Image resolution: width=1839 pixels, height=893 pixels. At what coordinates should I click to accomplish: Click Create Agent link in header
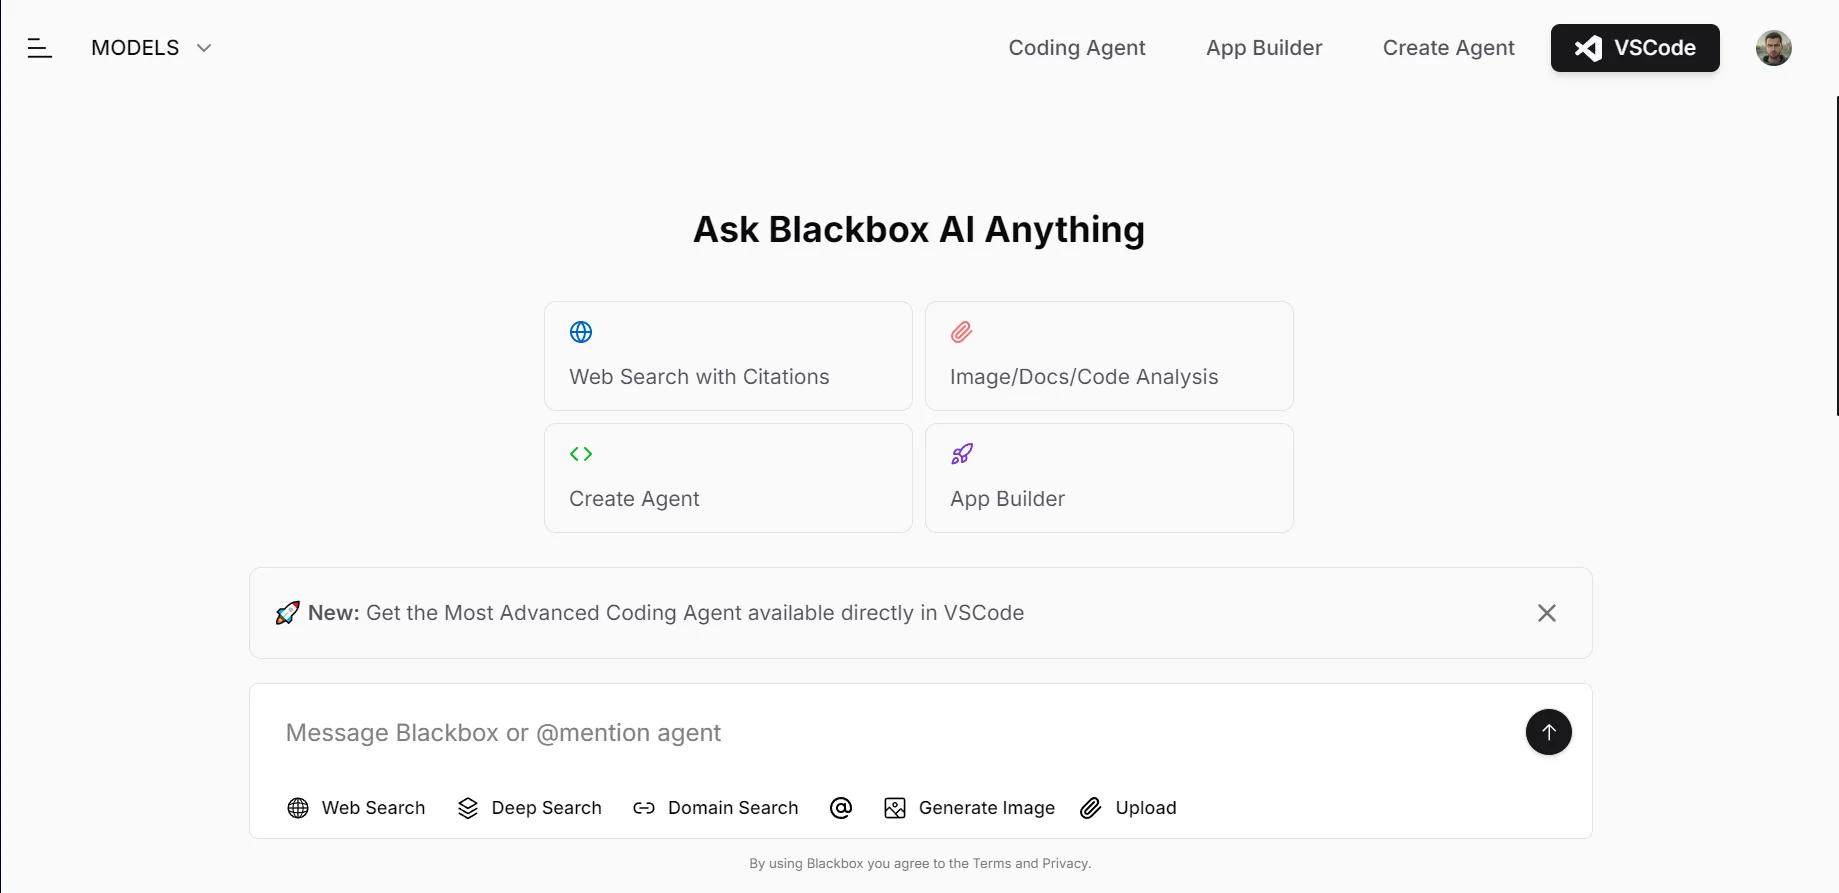1448,48
